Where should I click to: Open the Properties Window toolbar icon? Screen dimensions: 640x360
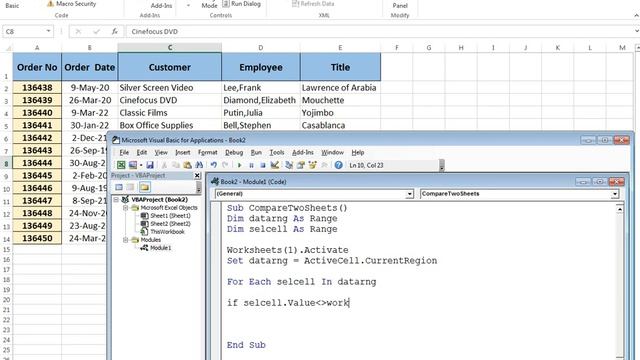click(301, 165)
